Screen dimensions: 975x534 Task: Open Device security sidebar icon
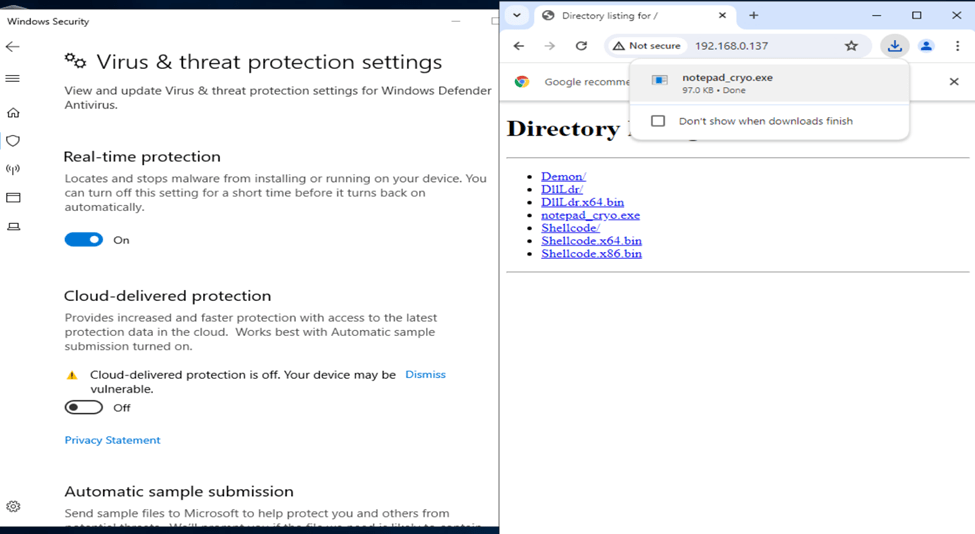(x=13, y=227)
